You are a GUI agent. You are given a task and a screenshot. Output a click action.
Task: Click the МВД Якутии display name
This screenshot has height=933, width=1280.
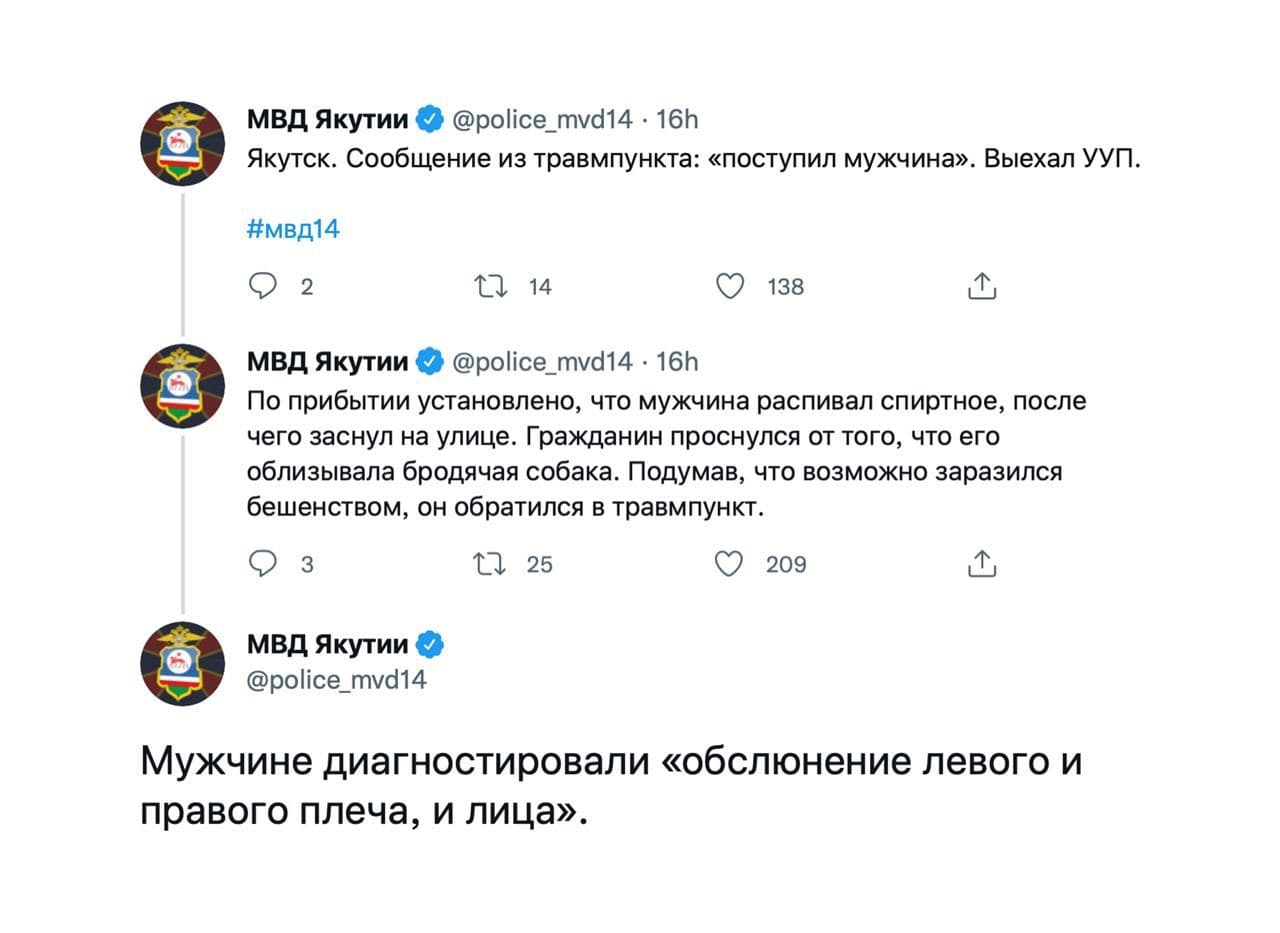click(328, 118)
